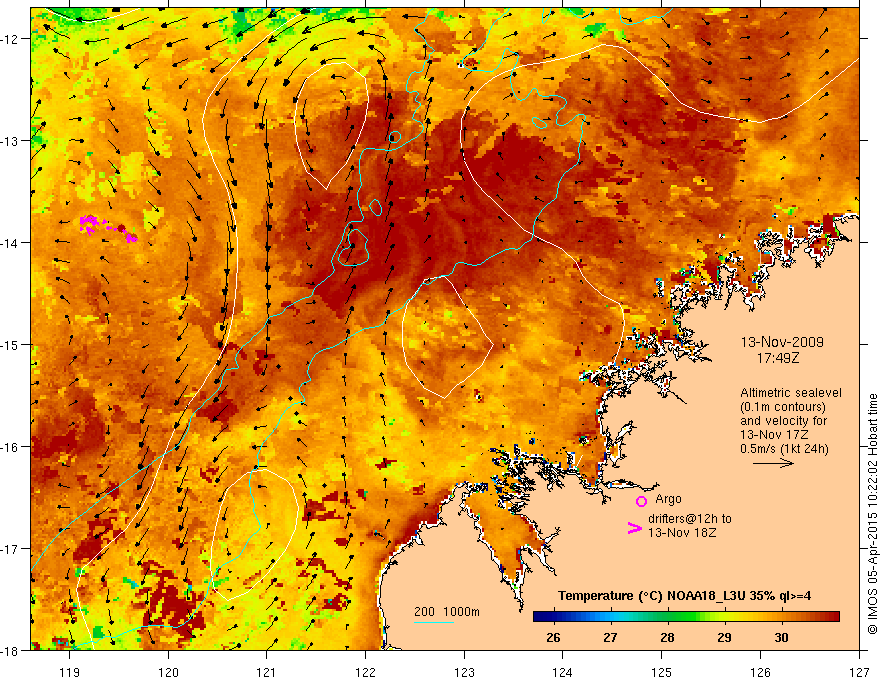Click latitude axis label -18
The width and height of the screenshot is (880, 680).
[x=10, y=651]
